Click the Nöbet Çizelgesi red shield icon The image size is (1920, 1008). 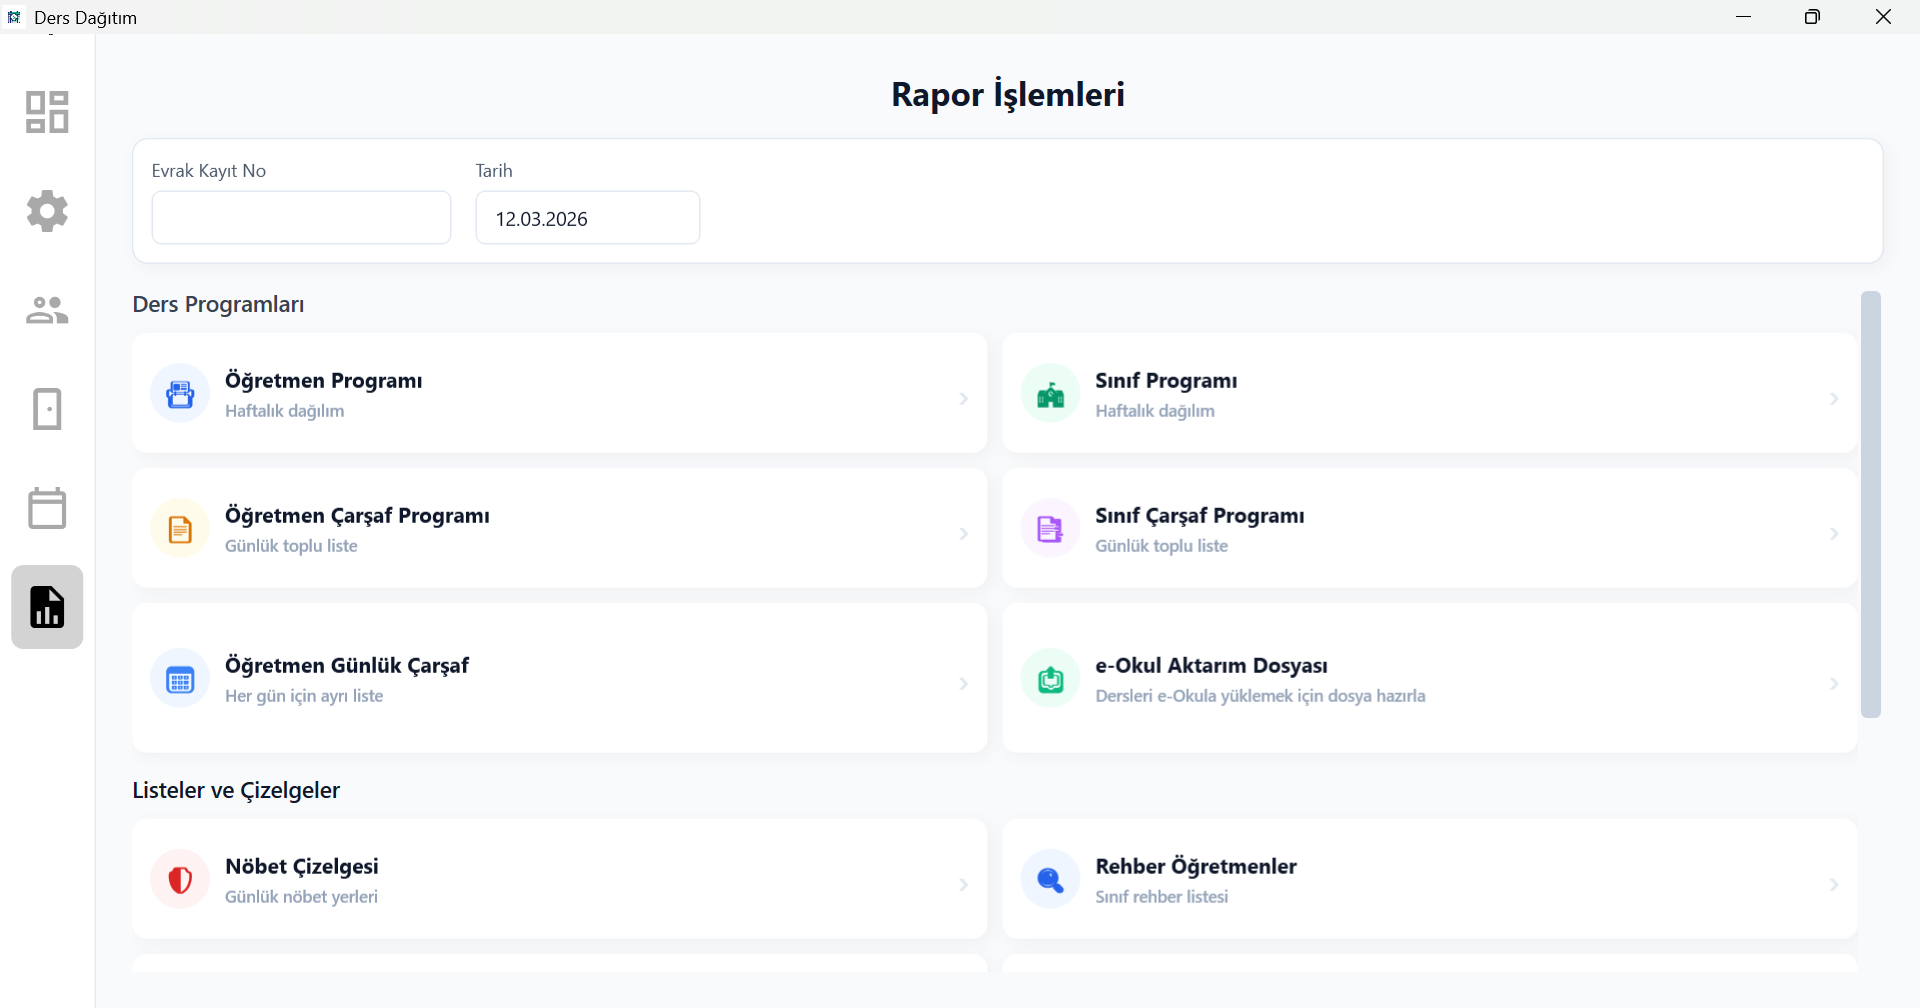tap(180, 880)
